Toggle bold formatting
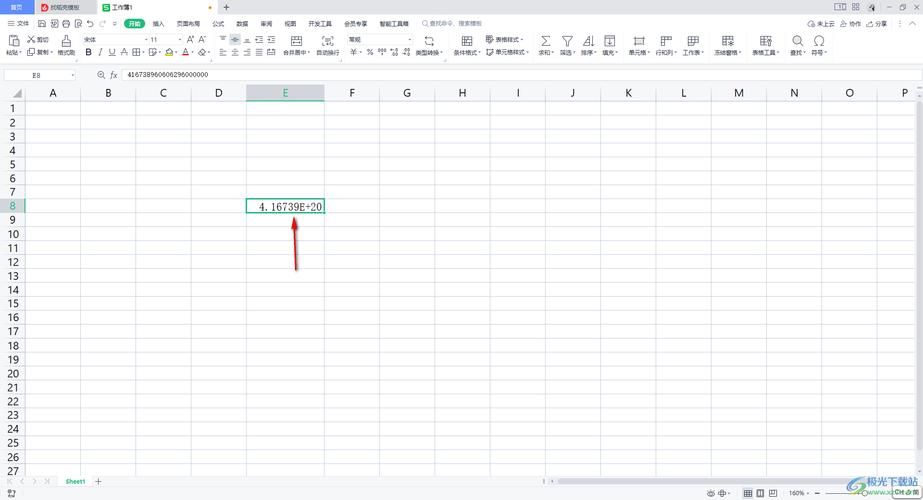Image resolution: width=923 pixels, height=500 pixels. (88, 52)
